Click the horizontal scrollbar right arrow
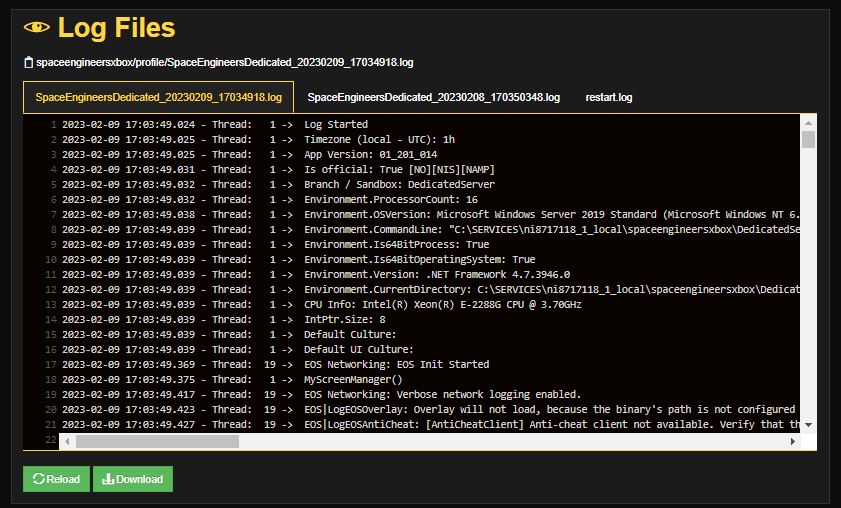This screenshot has height=508, width=841. (794, 441)
